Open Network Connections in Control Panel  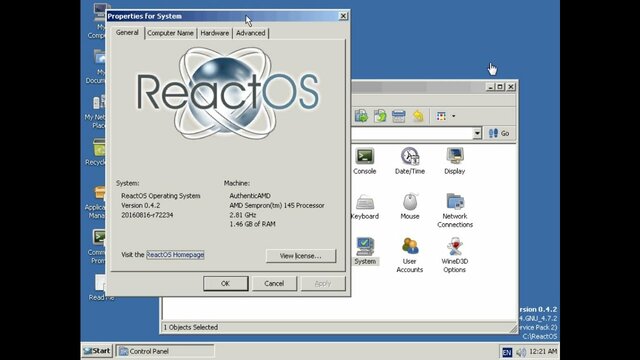pyautogui.click(x=455, y=210)
